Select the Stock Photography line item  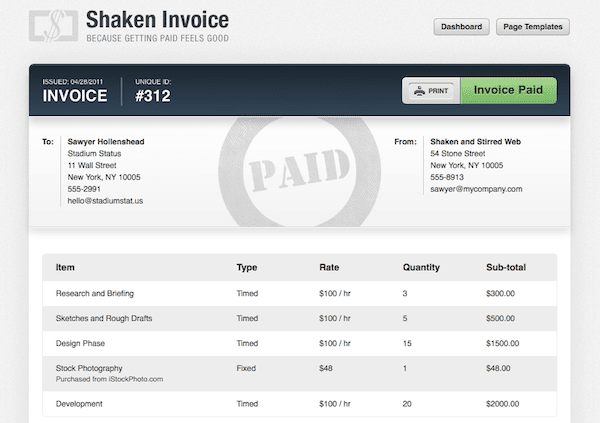coord(90,369)
